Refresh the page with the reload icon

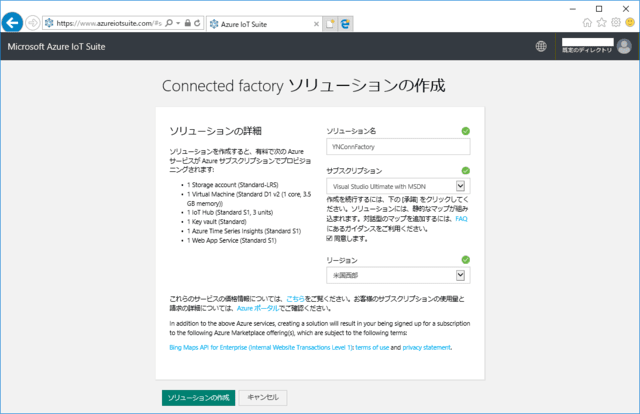[198, 23]
